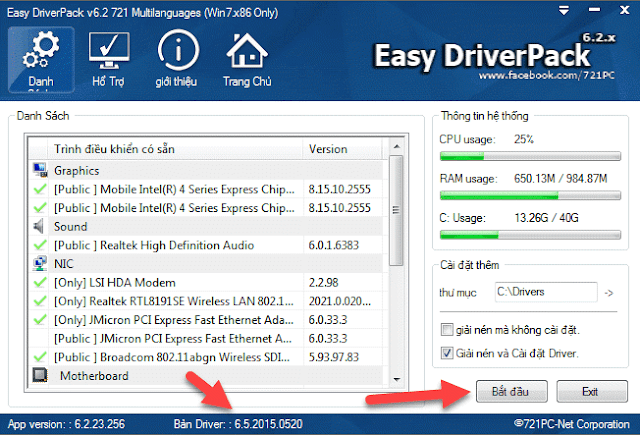The width and height of the screenshot is (640, 435).
Task: Click version cell 6.0.1.6383
Action: tap(334, 245)
